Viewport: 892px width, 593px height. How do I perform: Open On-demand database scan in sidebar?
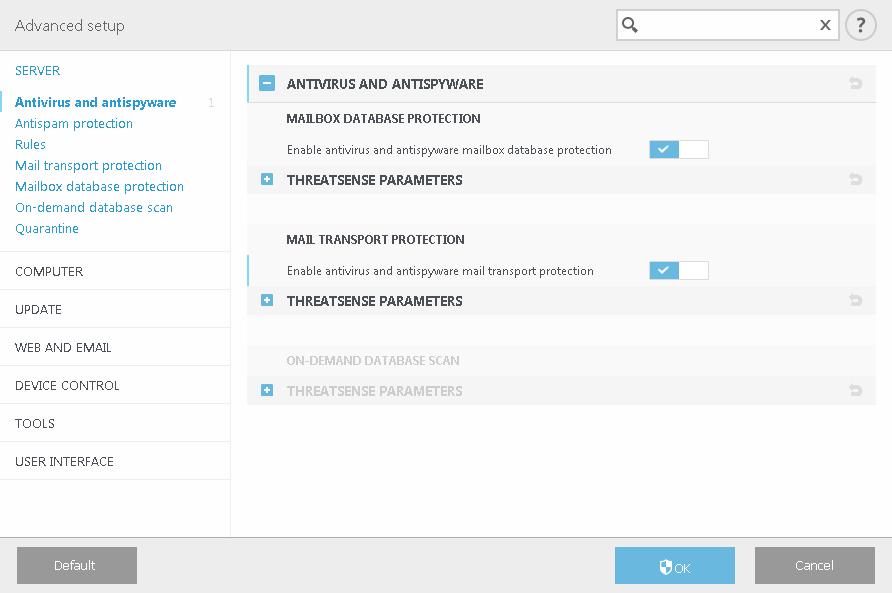(x=94, y=208)
